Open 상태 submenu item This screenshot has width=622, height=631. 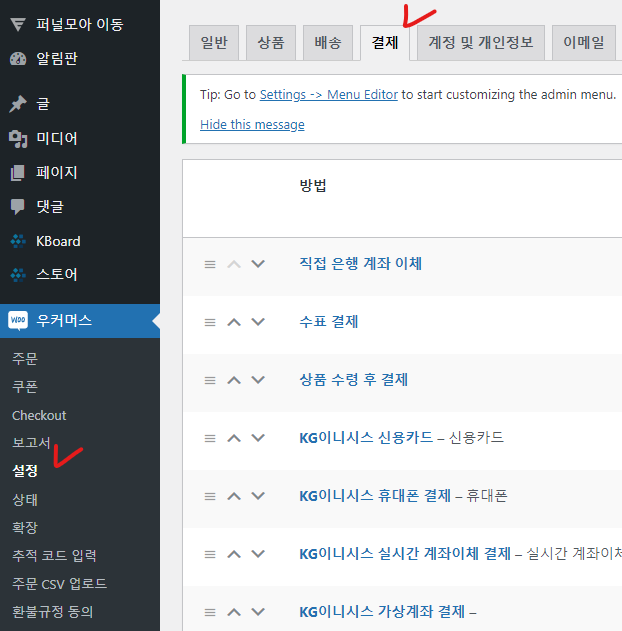(25, 499)
